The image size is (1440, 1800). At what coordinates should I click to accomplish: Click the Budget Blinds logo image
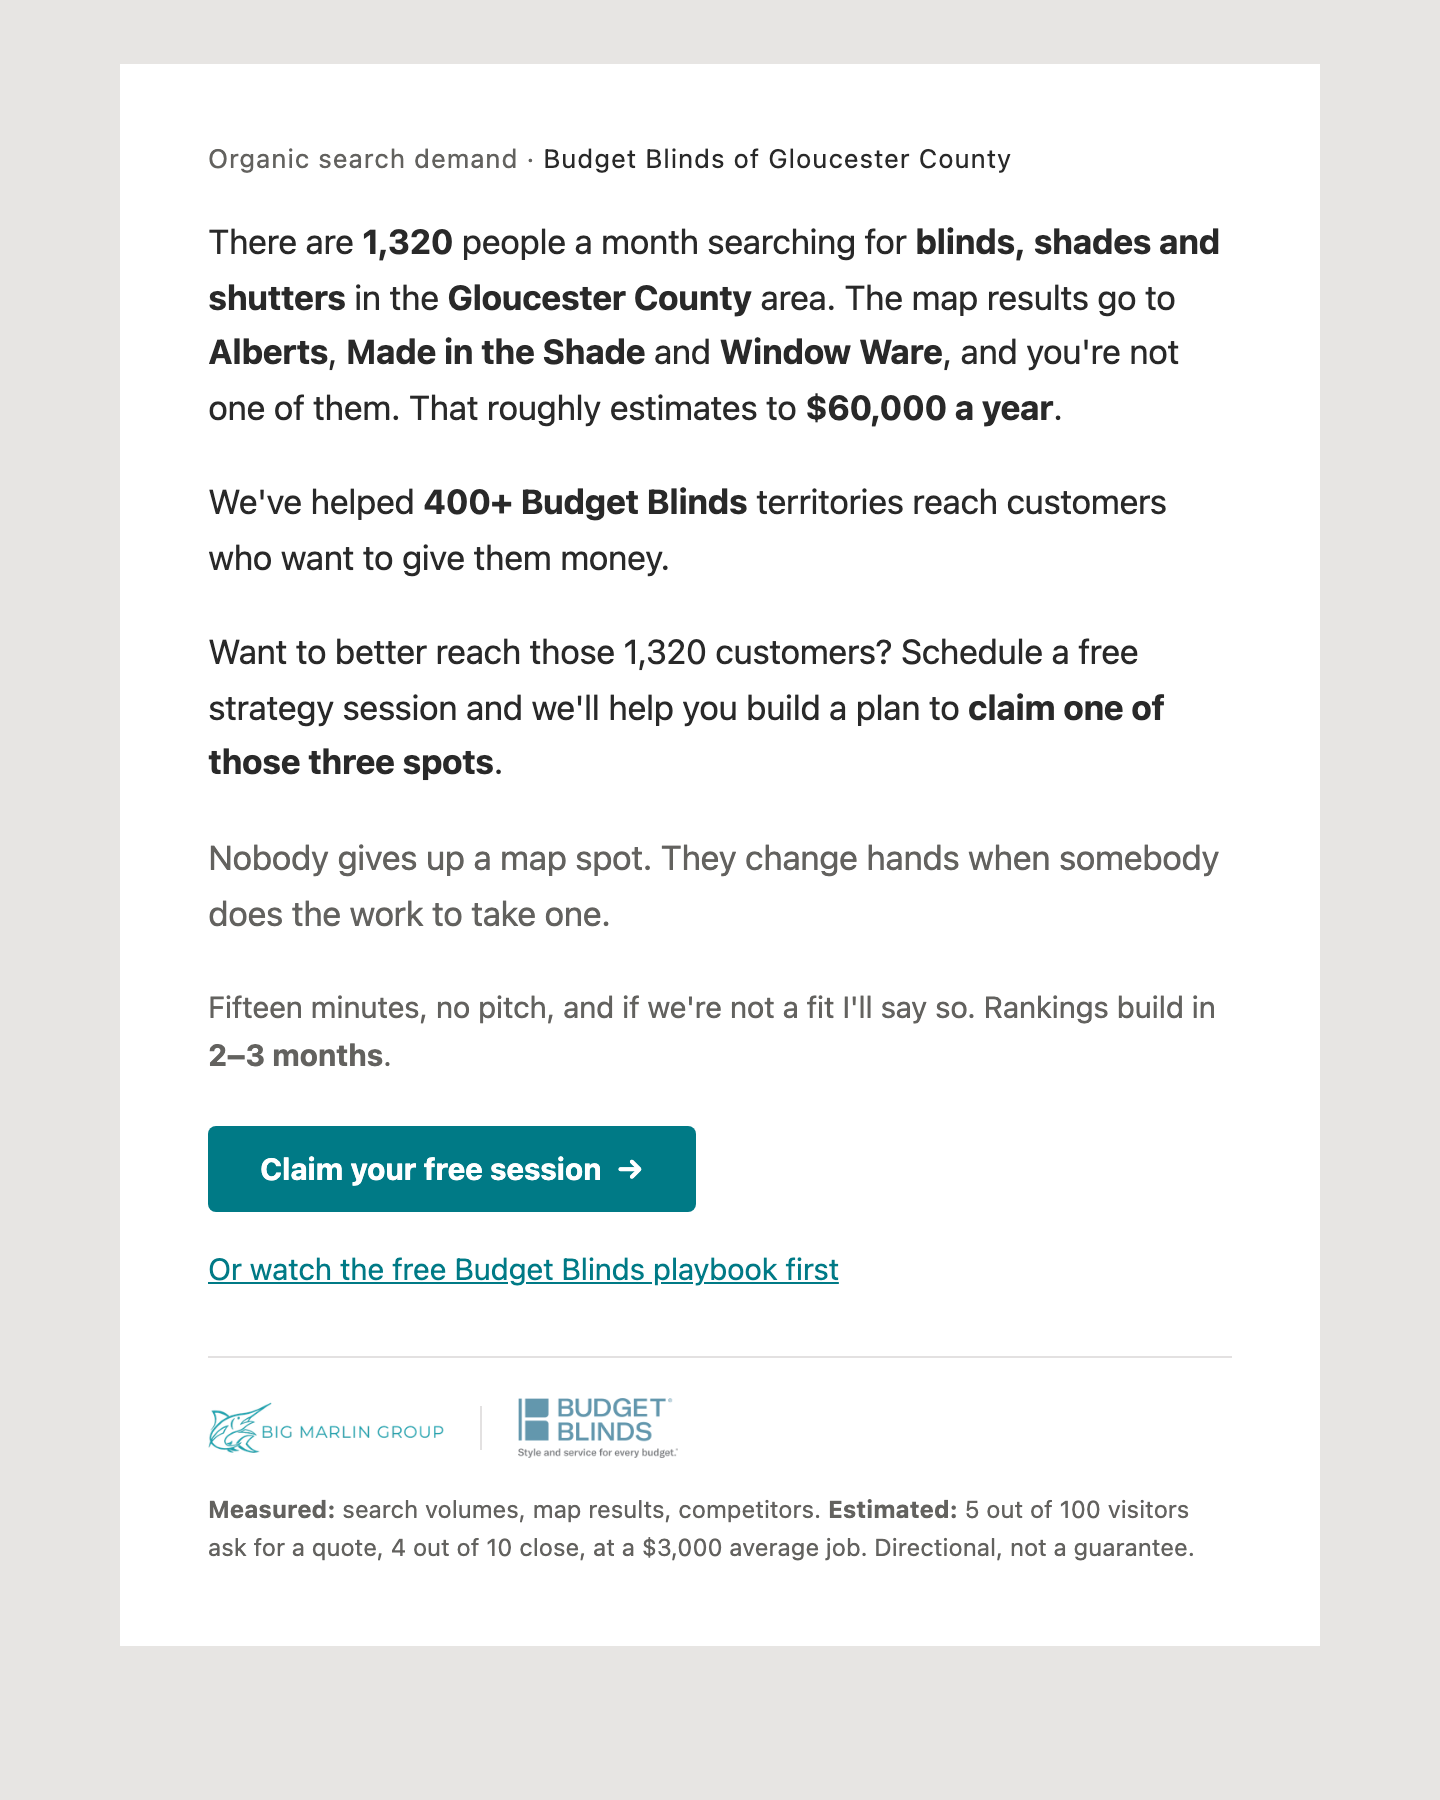tap(597, 1428)
